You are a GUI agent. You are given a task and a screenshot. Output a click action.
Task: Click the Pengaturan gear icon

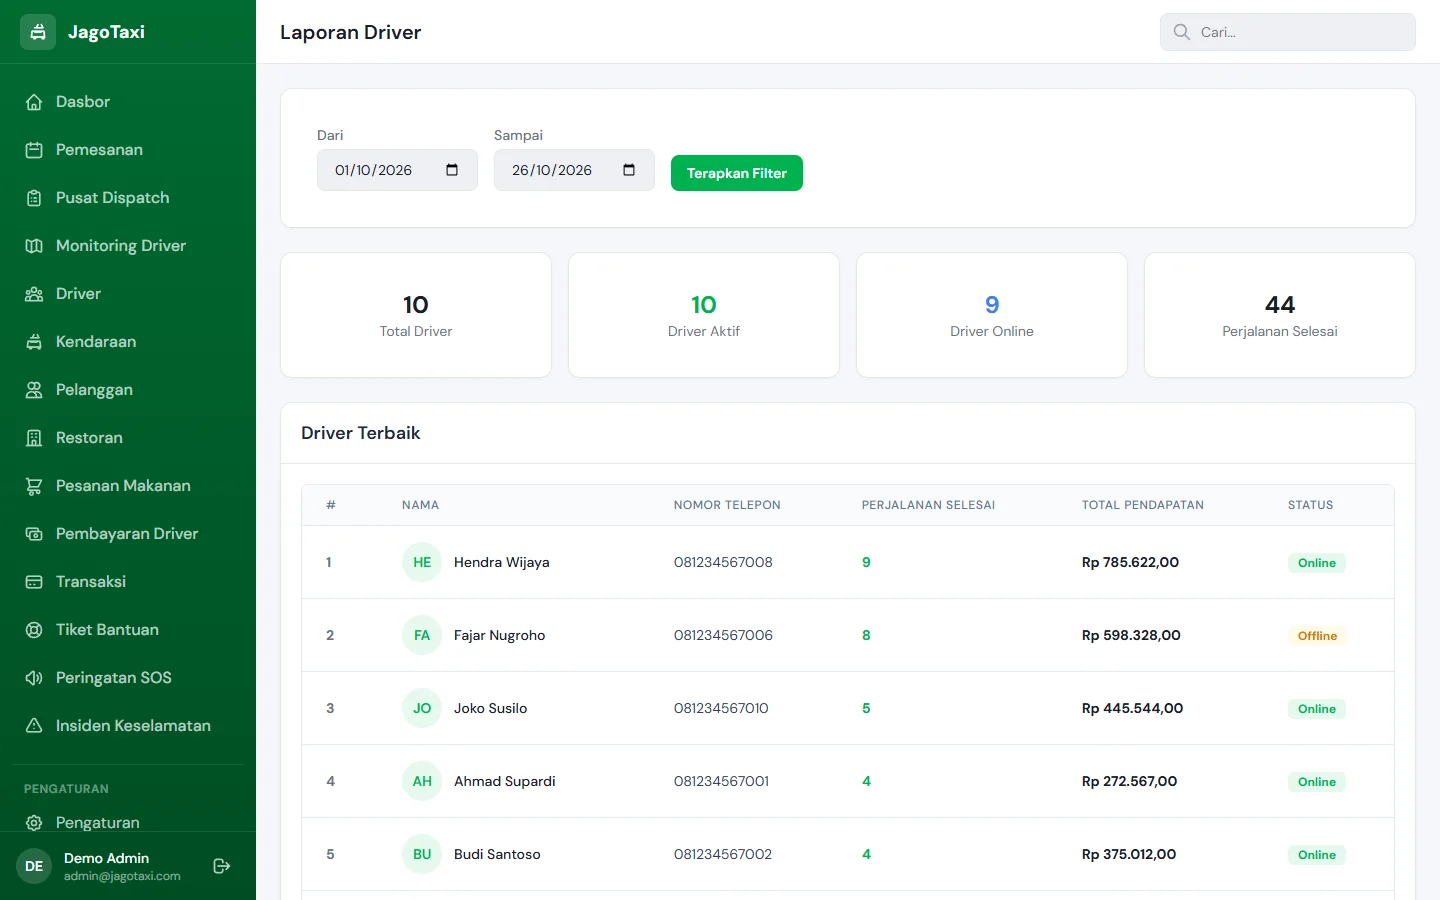[x=34, y=823]
